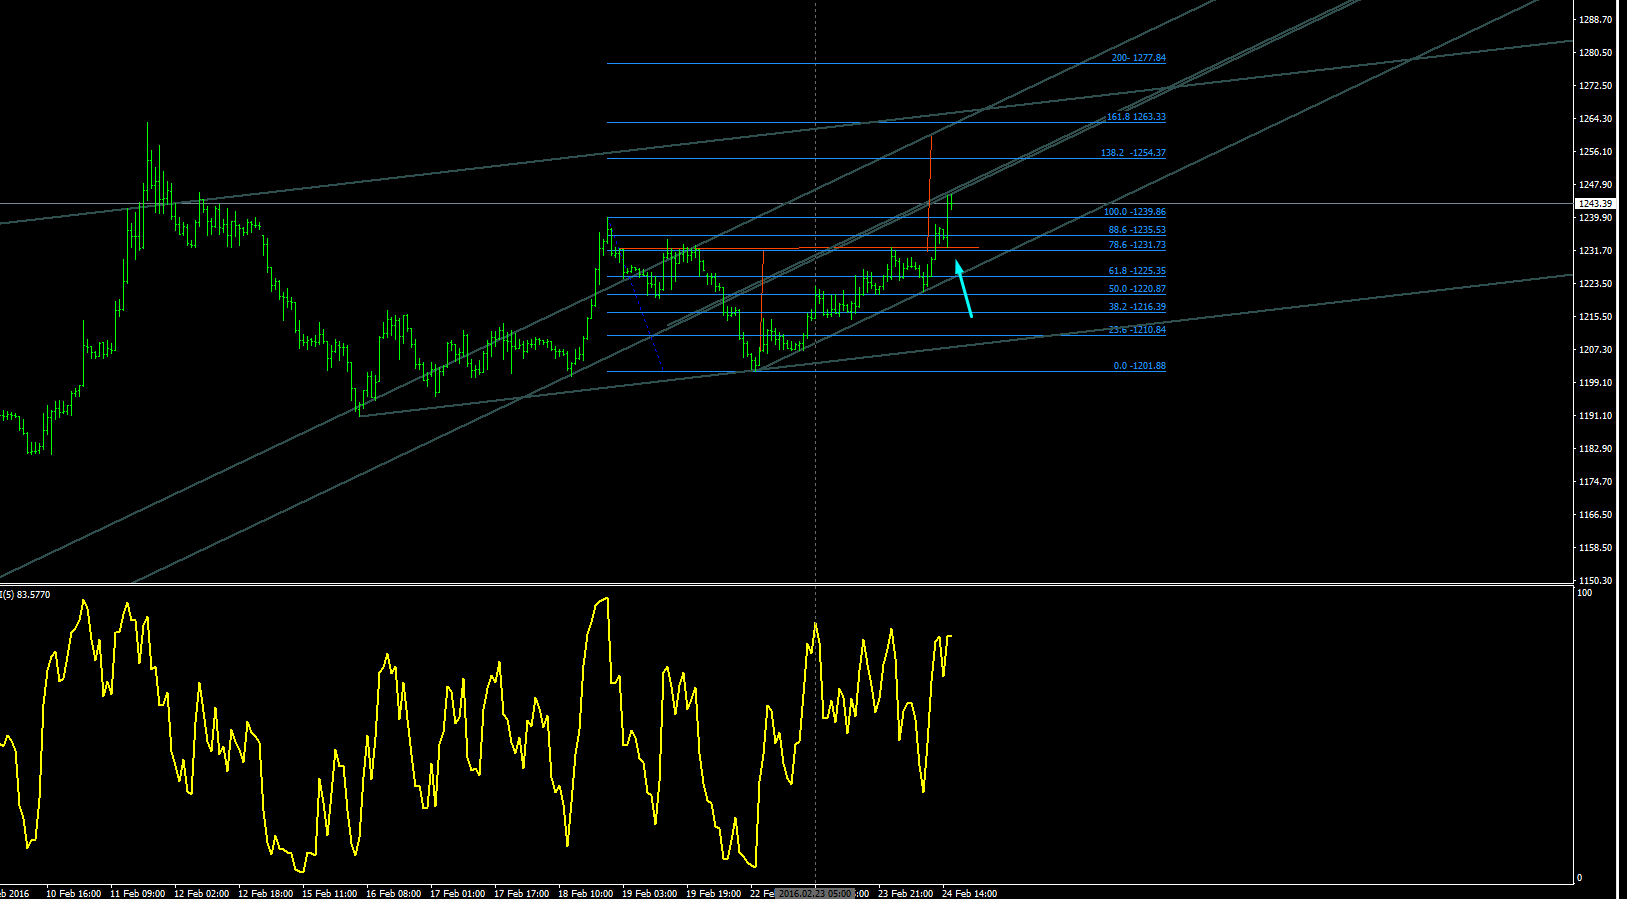Click the "12 Feb 02:00" time axis label
The image size is (1627, 899).
coord(201,894)
